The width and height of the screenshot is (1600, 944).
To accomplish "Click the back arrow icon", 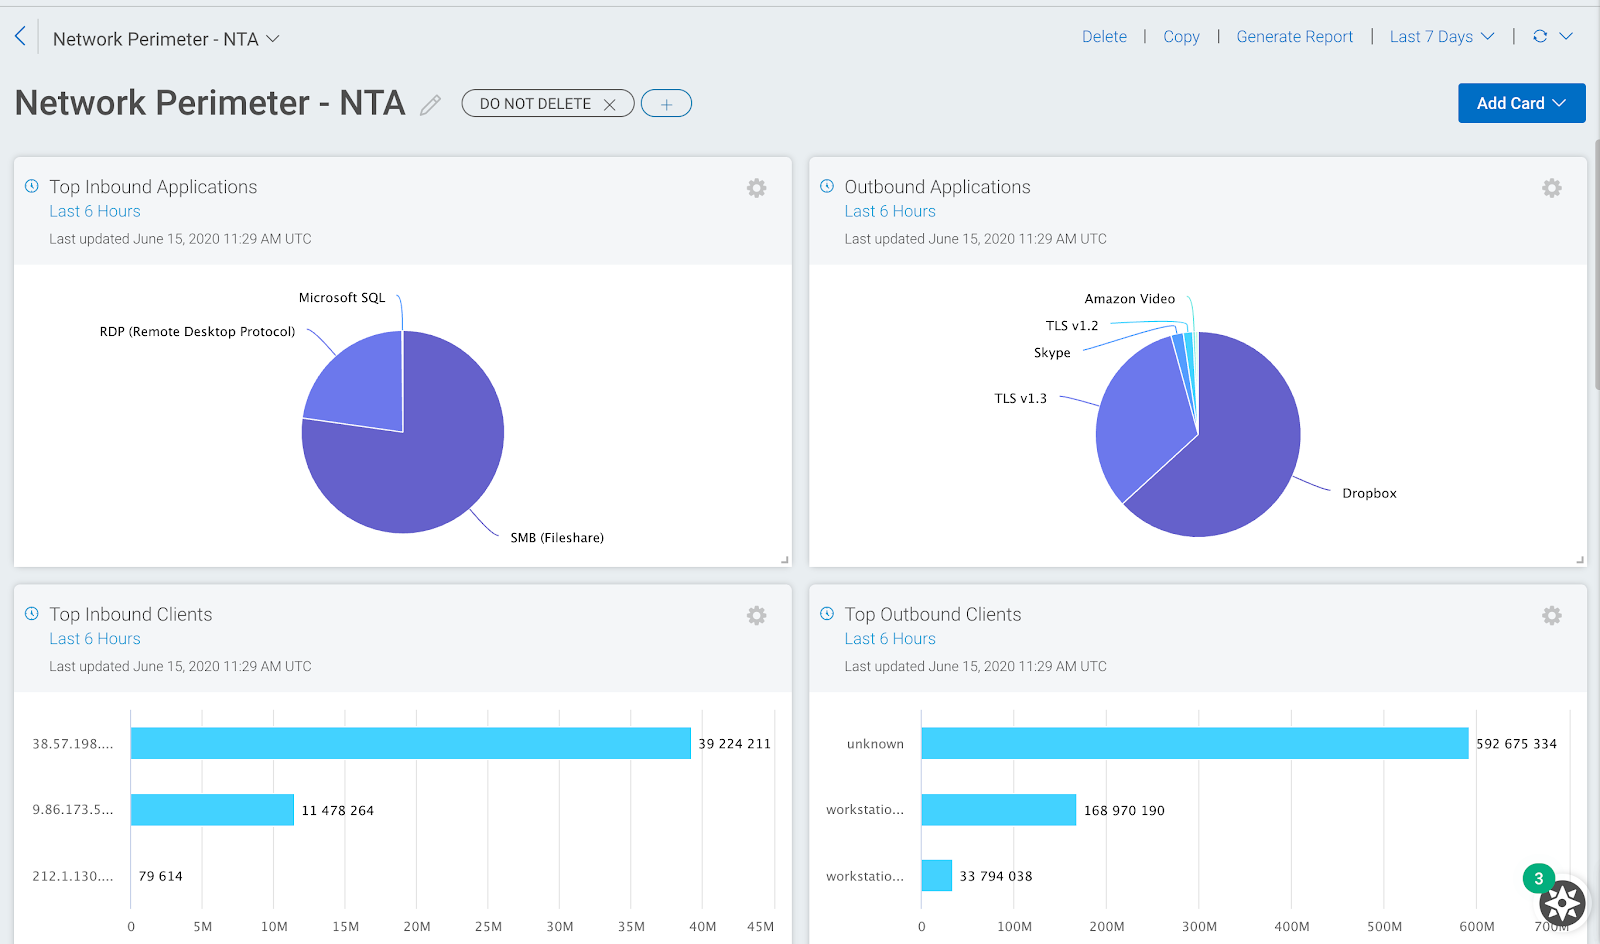I will coord(21,37).
